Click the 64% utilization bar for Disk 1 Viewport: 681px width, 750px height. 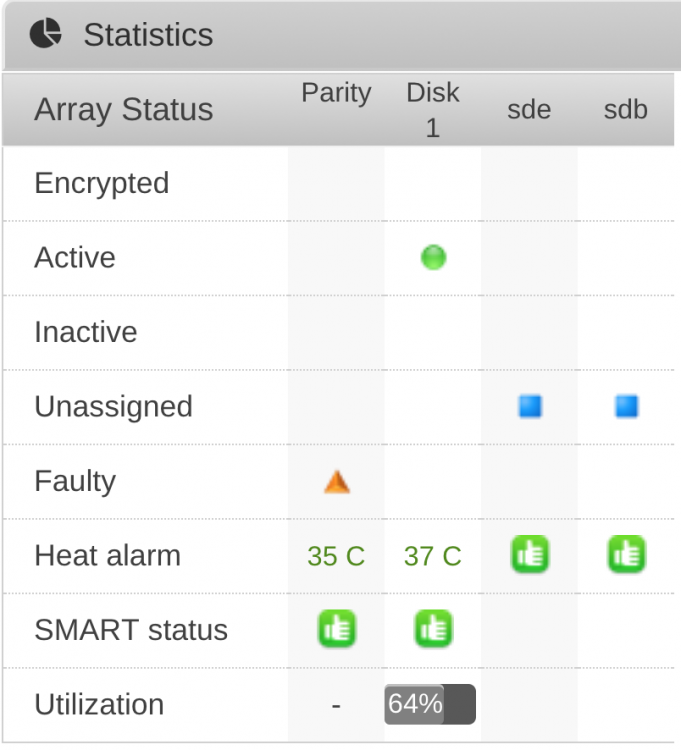click(x=430, y=704)
